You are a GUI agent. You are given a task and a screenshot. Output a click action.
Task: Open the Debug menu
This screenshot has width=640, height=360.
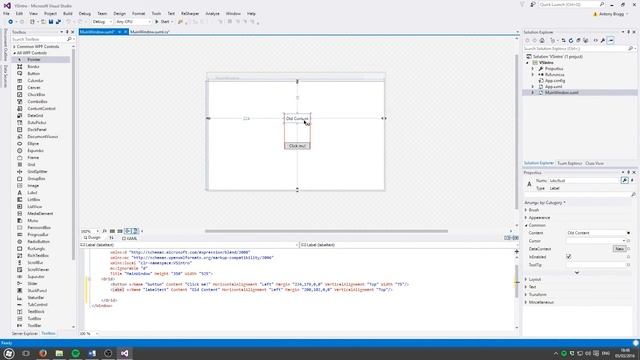(x=84, y=13)
